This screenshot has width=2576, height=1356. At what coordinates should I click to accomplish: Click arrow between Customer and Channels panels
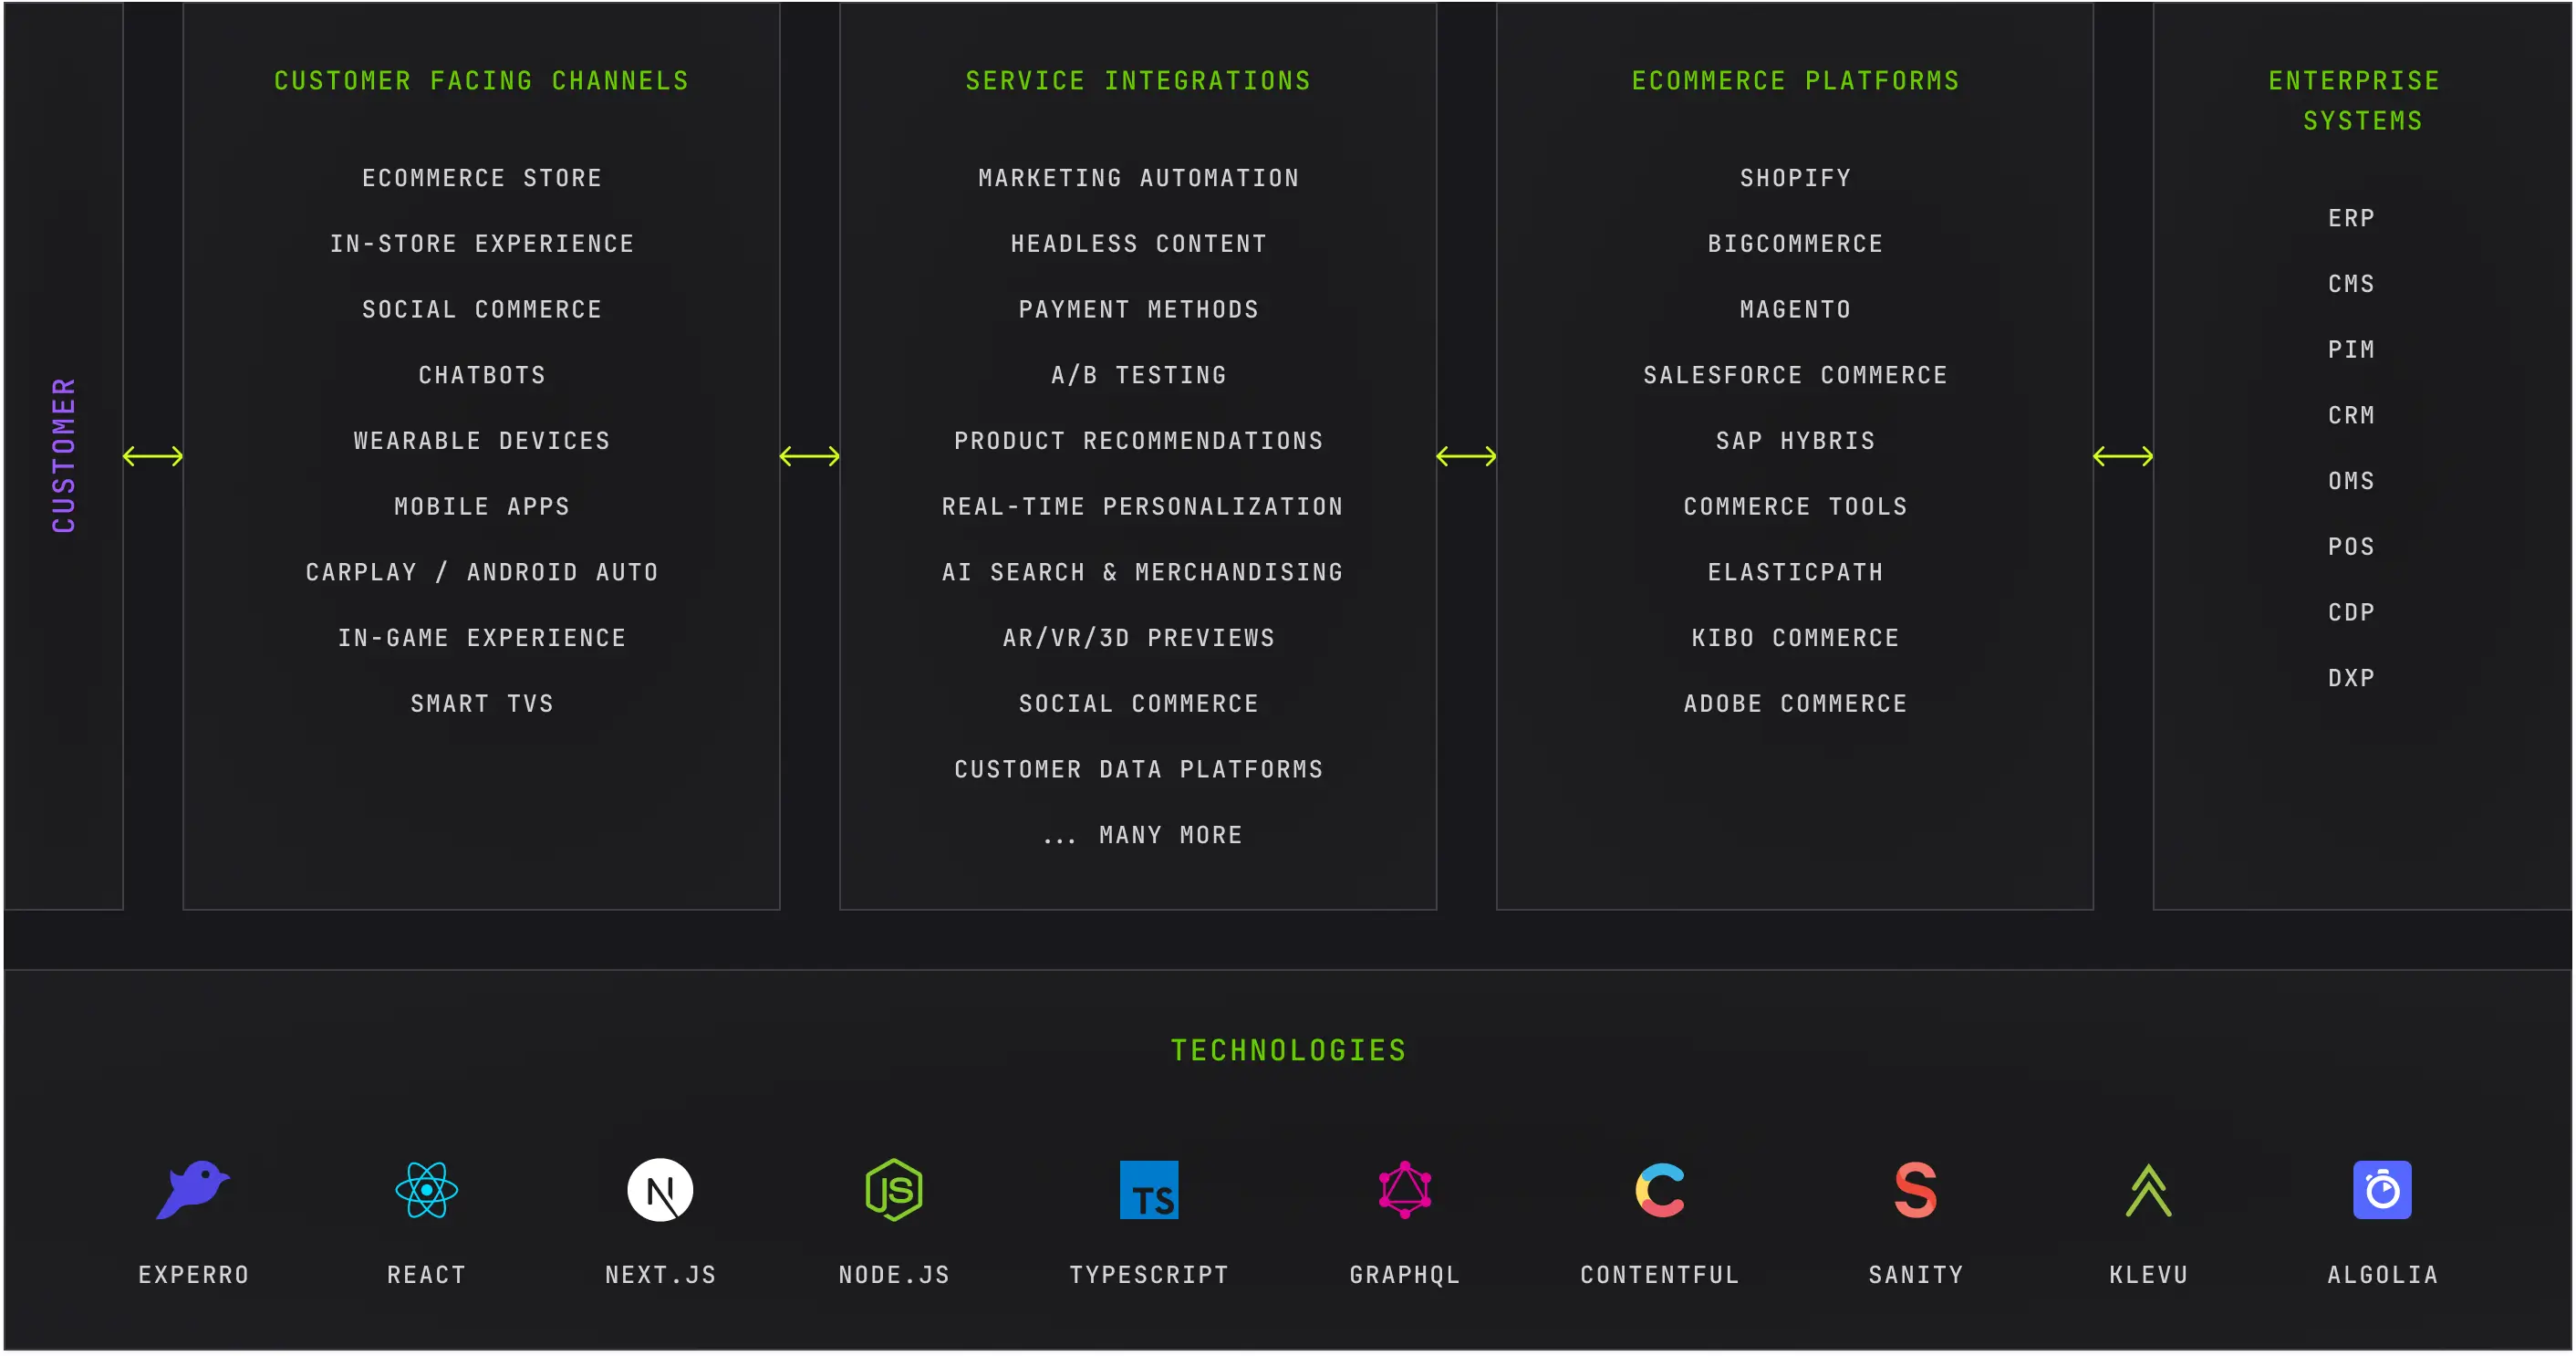tap(153, 457)
